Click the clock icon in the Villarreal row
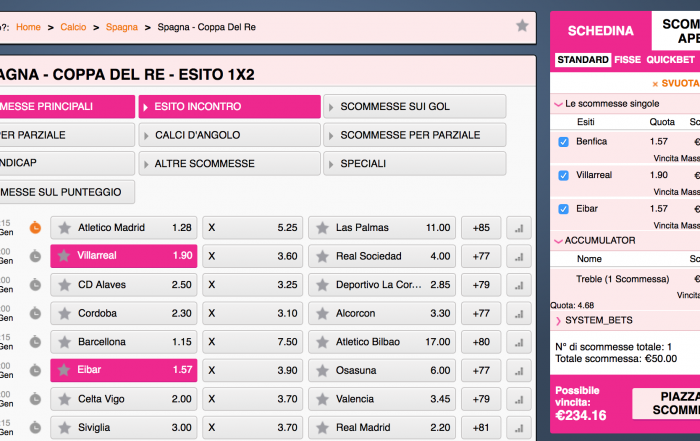Image resolution: width=700 pixels, height=441 pixels. tap(35, 256)
